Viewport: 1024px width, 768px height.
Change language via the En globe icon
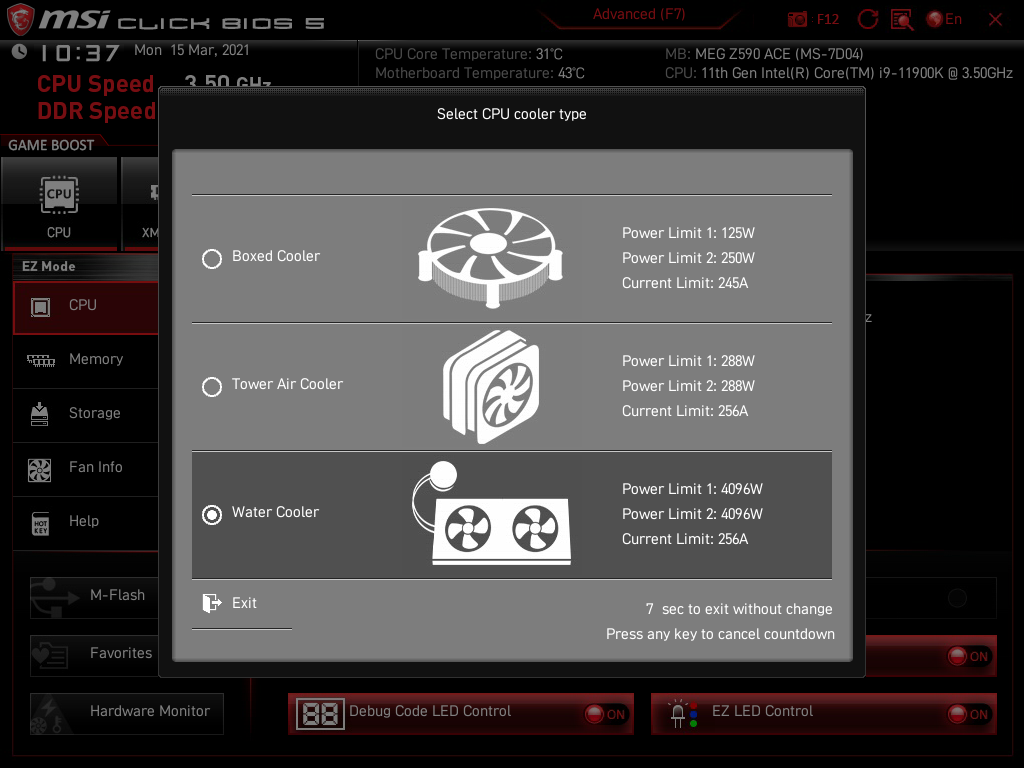pos(944,19)
